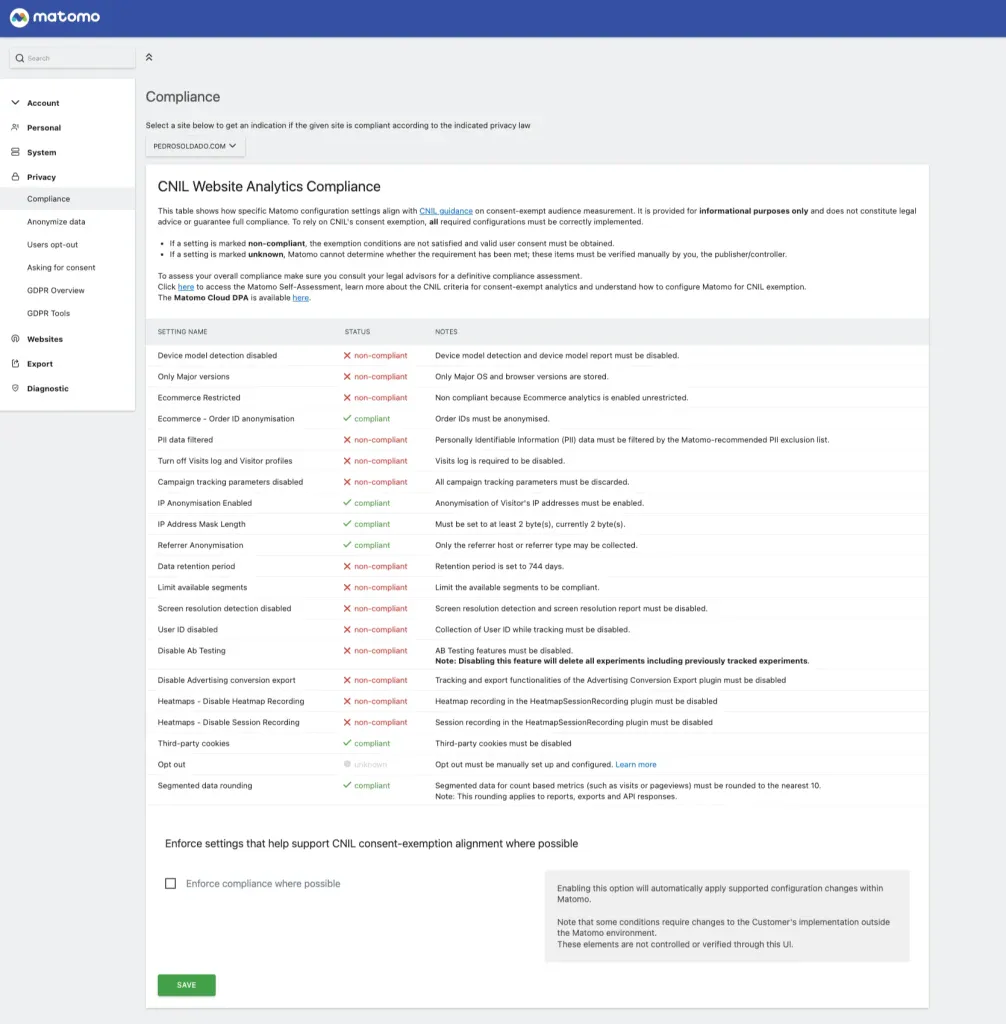Click the double-chevron collapse control above Compliance
The image size is (1006, 1024).
pyautogui.click(x=149, y=57)
